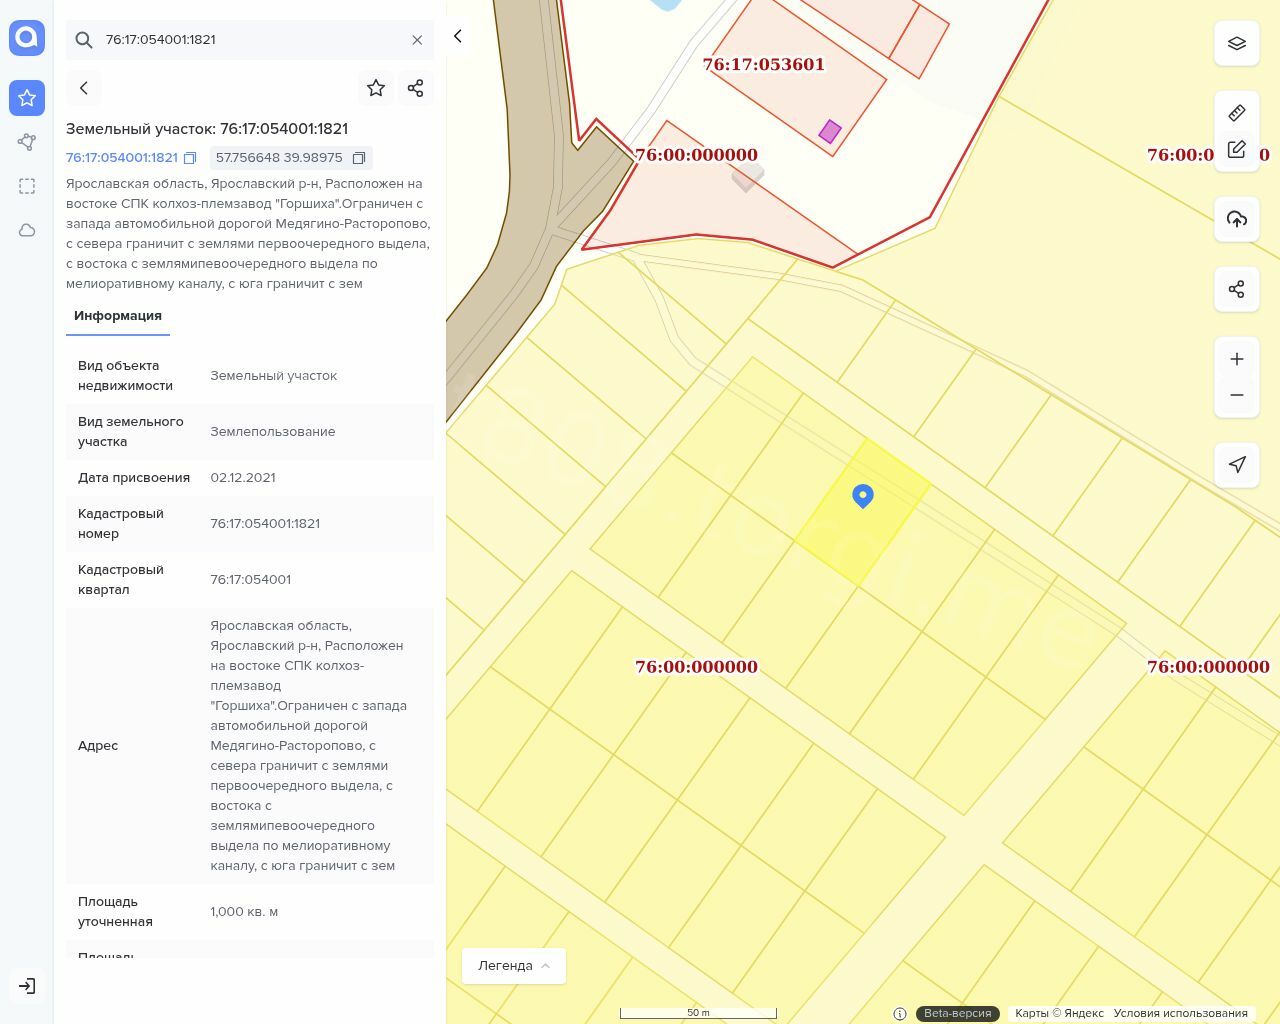Viewport: 1280px width, 1024px height.
Task: Open cadastral number link 76:17:054001:1821
Action: pos(122,158)
